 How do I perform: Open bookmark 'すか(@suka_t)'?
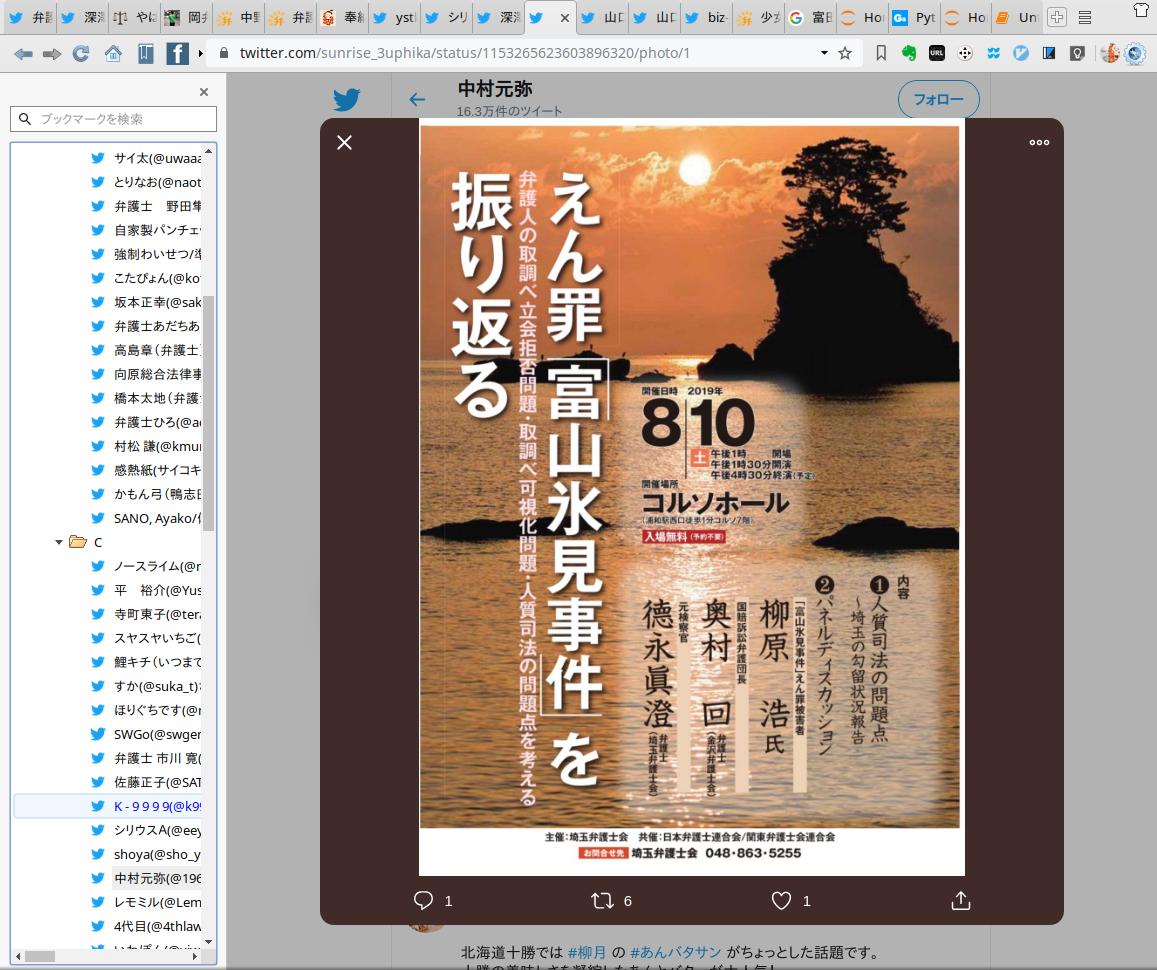click(x=146, y=686)
